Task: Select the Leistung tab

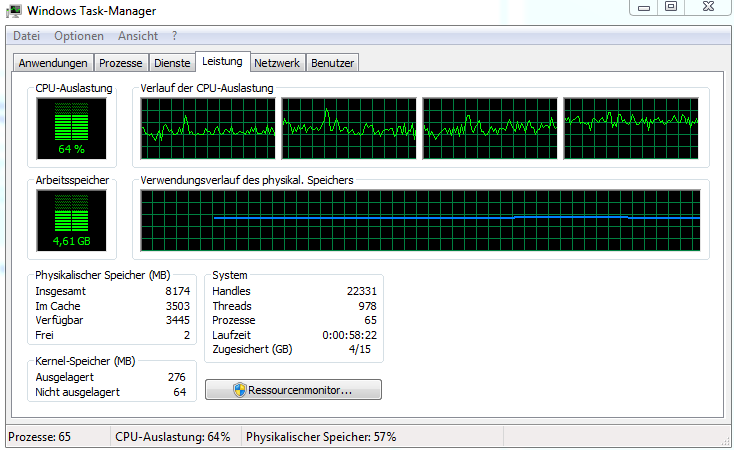Action: [222, 61]
